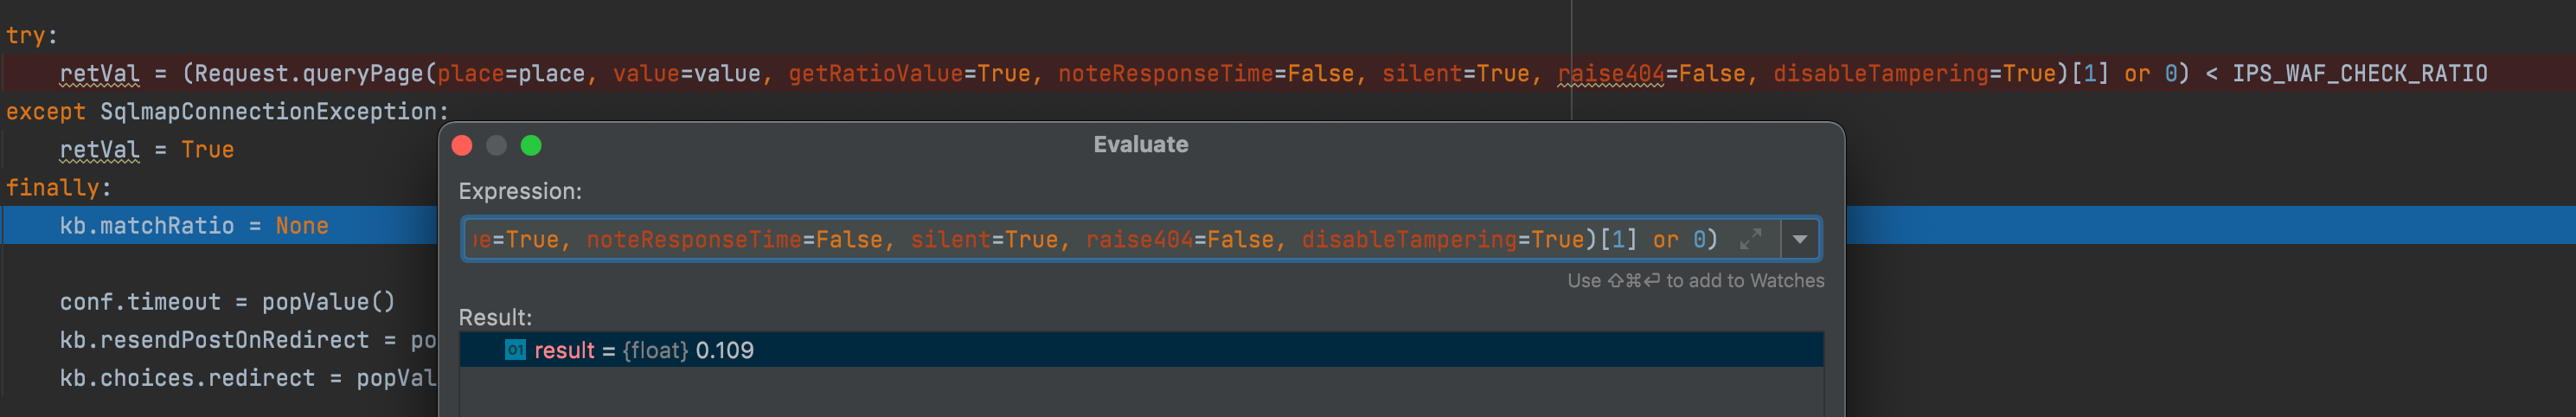Viewport: 2576px width, 417px height.
Task: Click the expand expression field icon
Action: (1750, 240)
